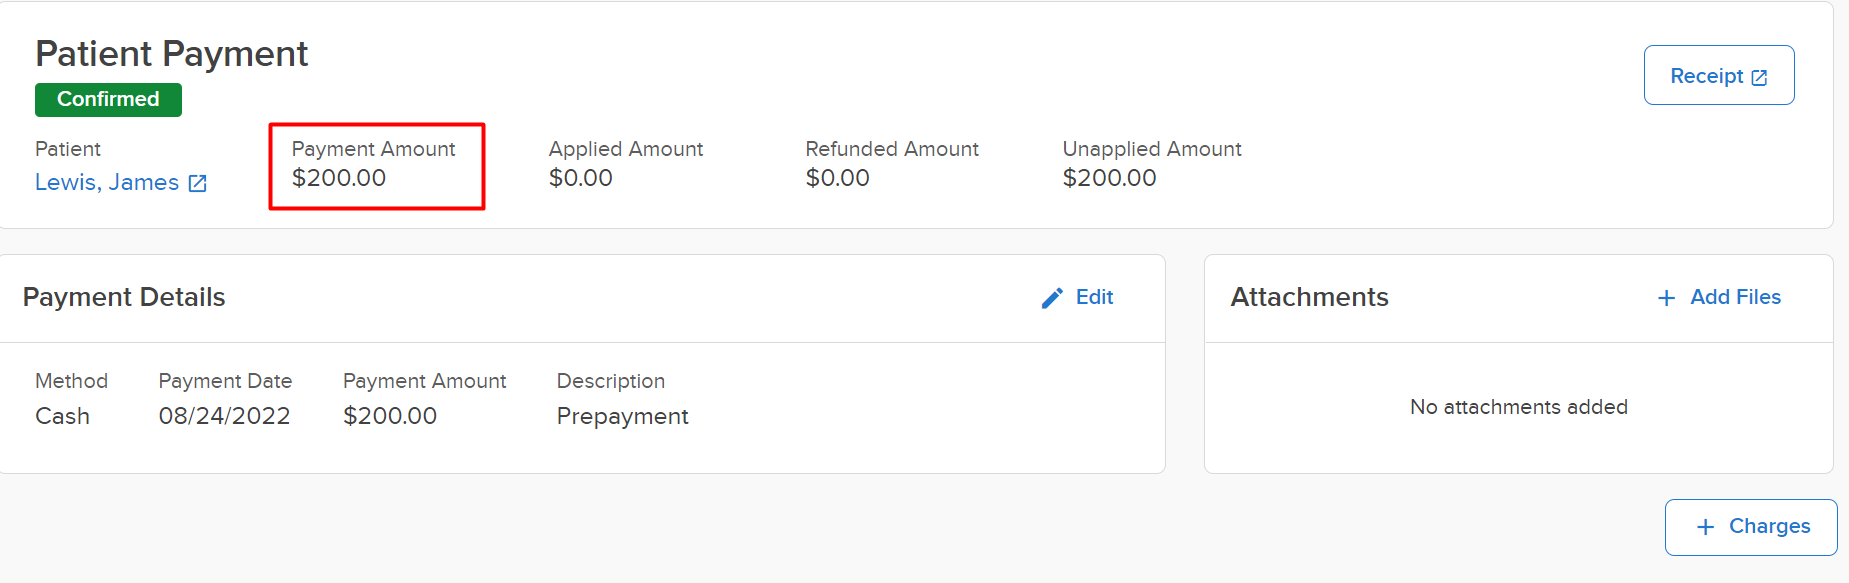This screenshot has height=583, width=1849.
Task: Click the Payment Details panel heading
Action: 124,297
